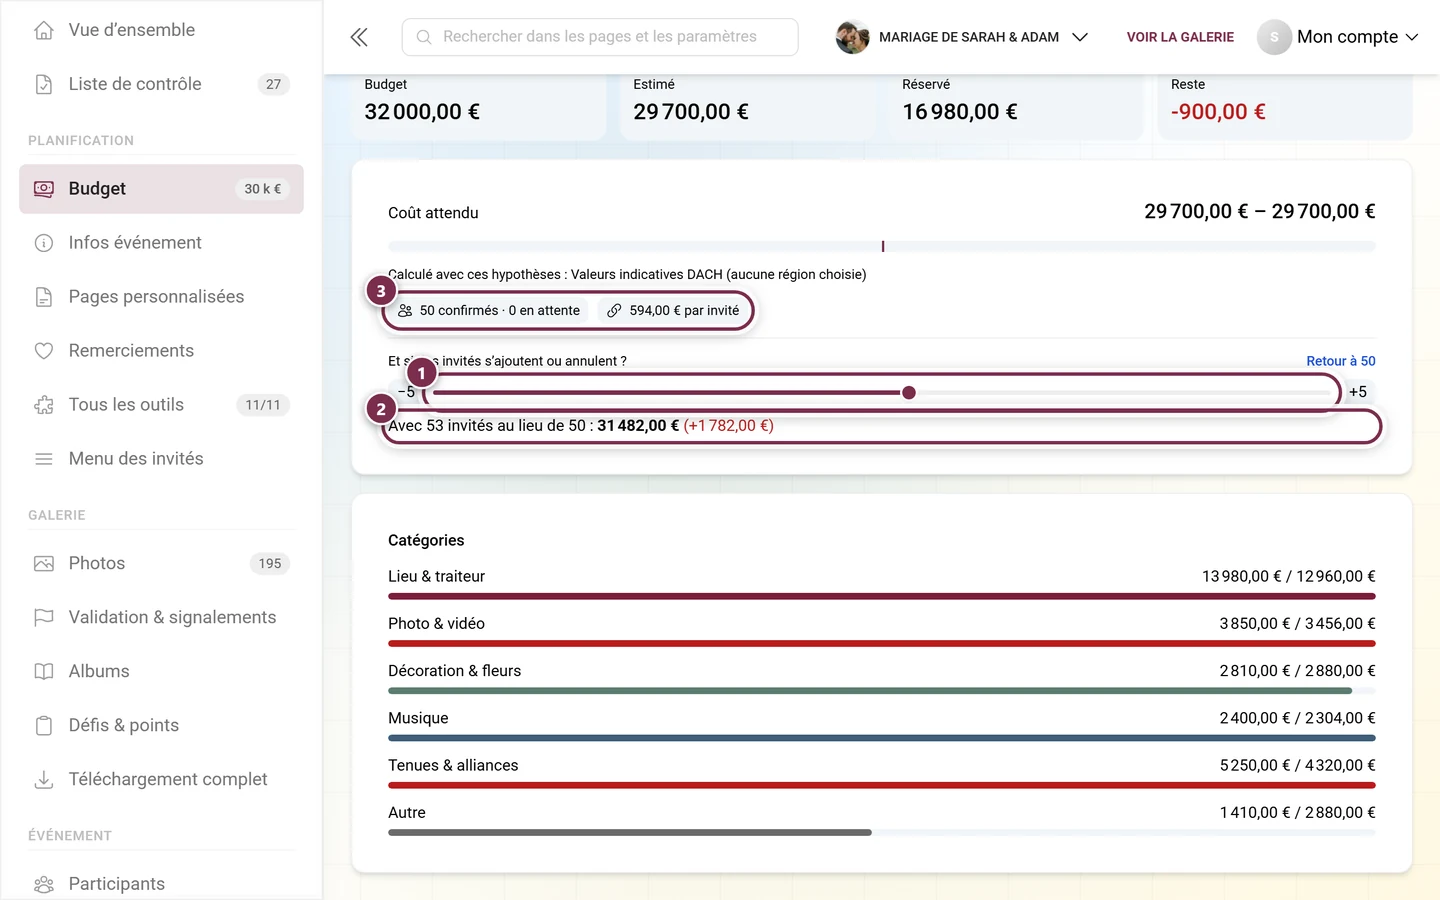Click the wedding couple avatar thumbnail
This screenshot has height=900, width=1440.
[x=852, y=37]
